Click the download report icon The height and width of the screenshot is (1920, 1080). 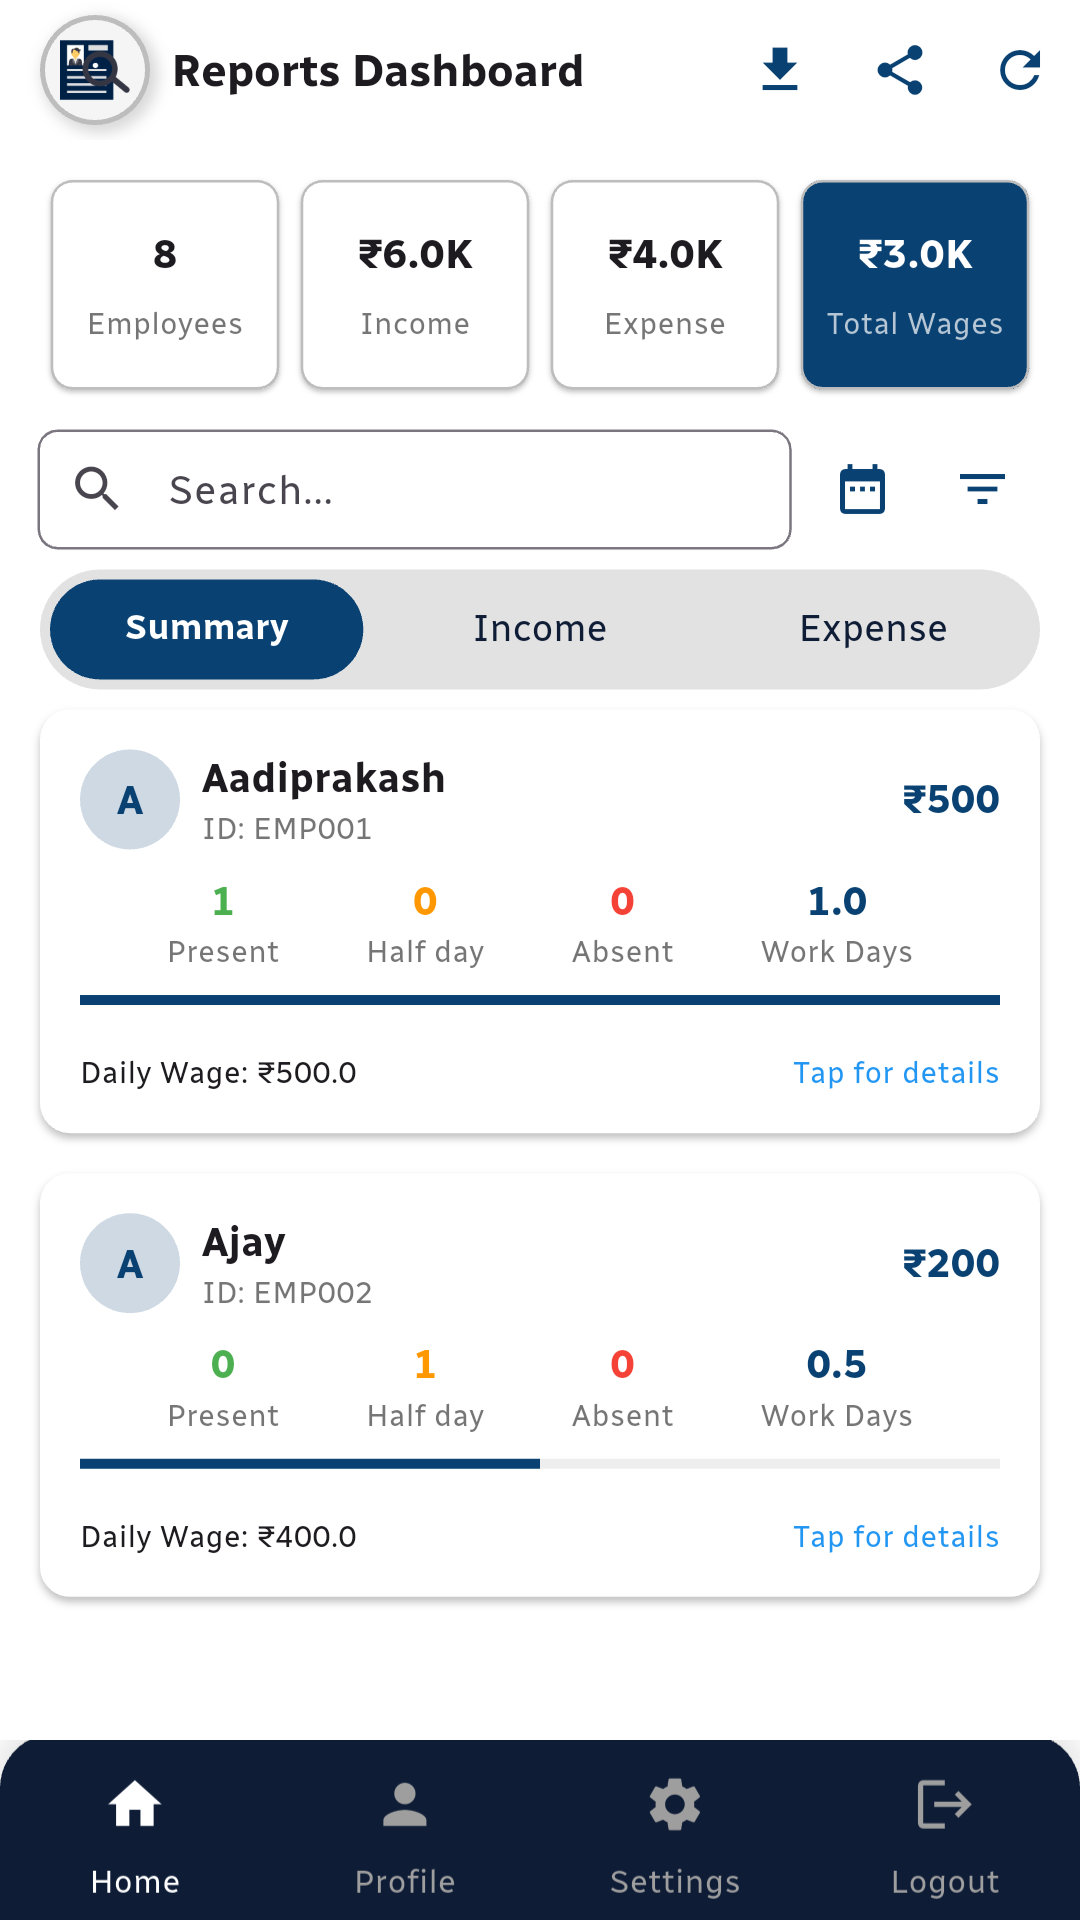(x=779, y=70)
